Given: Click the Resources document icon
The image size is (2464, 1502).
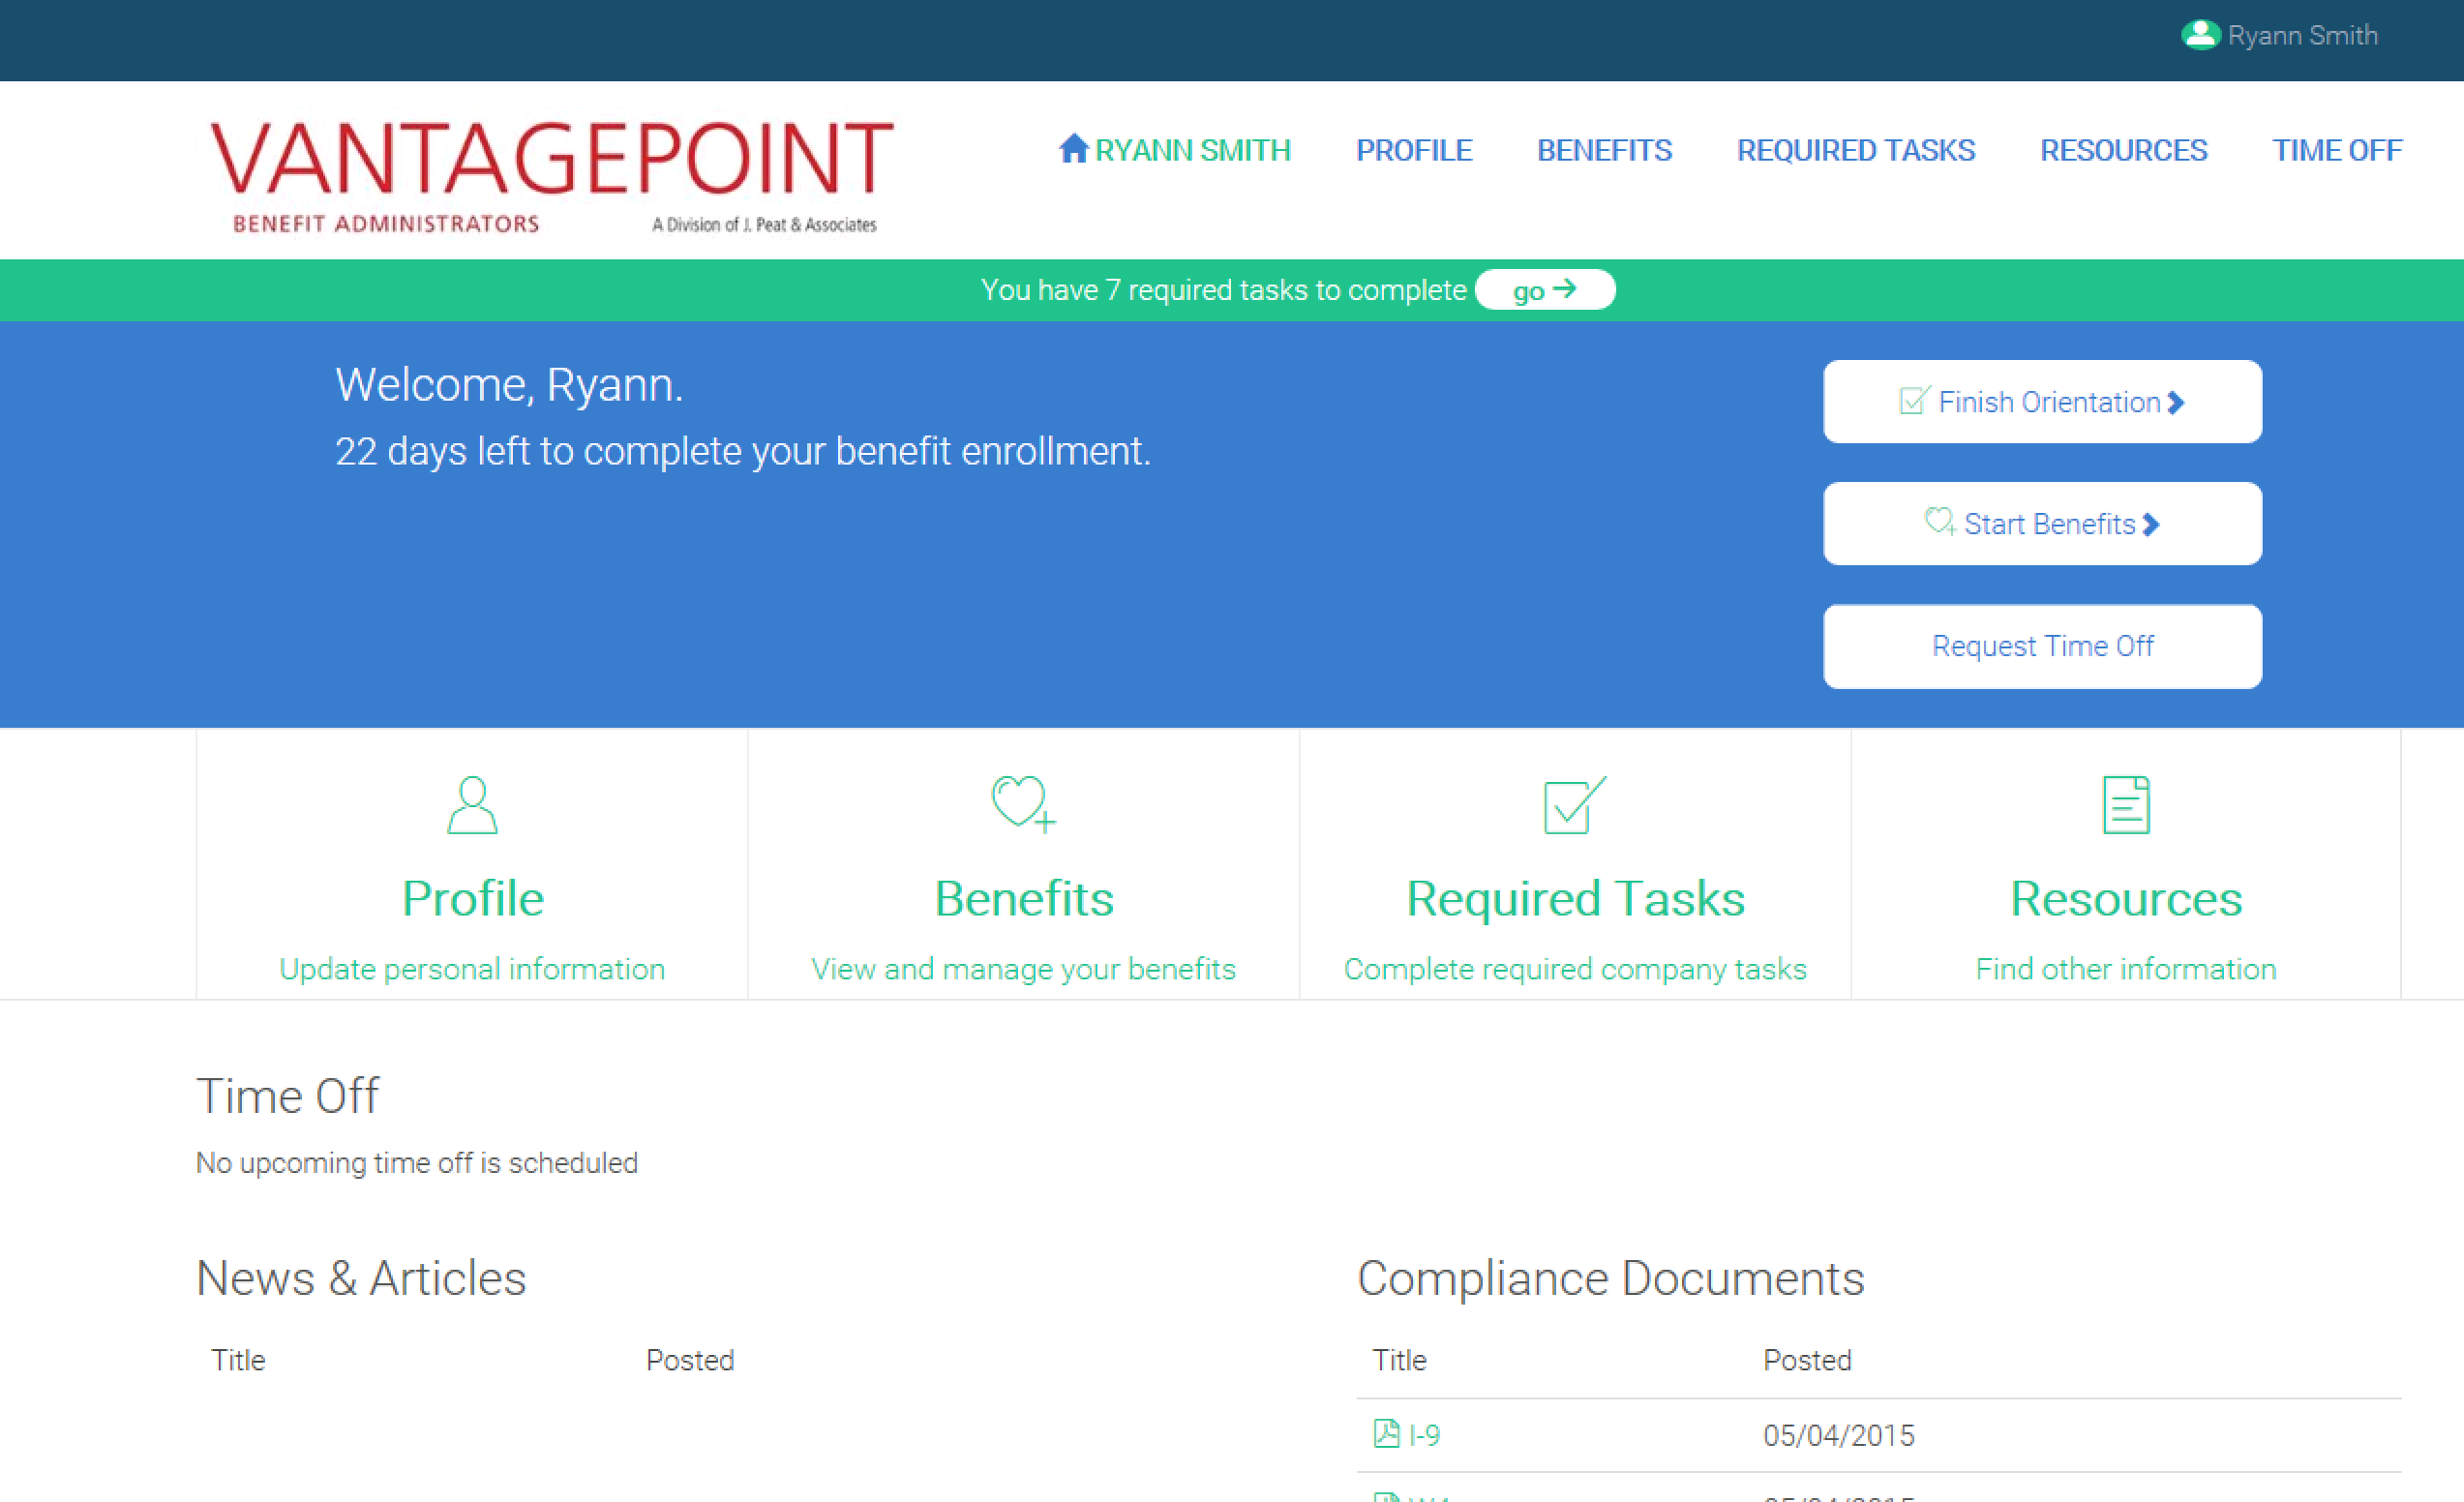Looking at the screenshot, I should 2125,805.
